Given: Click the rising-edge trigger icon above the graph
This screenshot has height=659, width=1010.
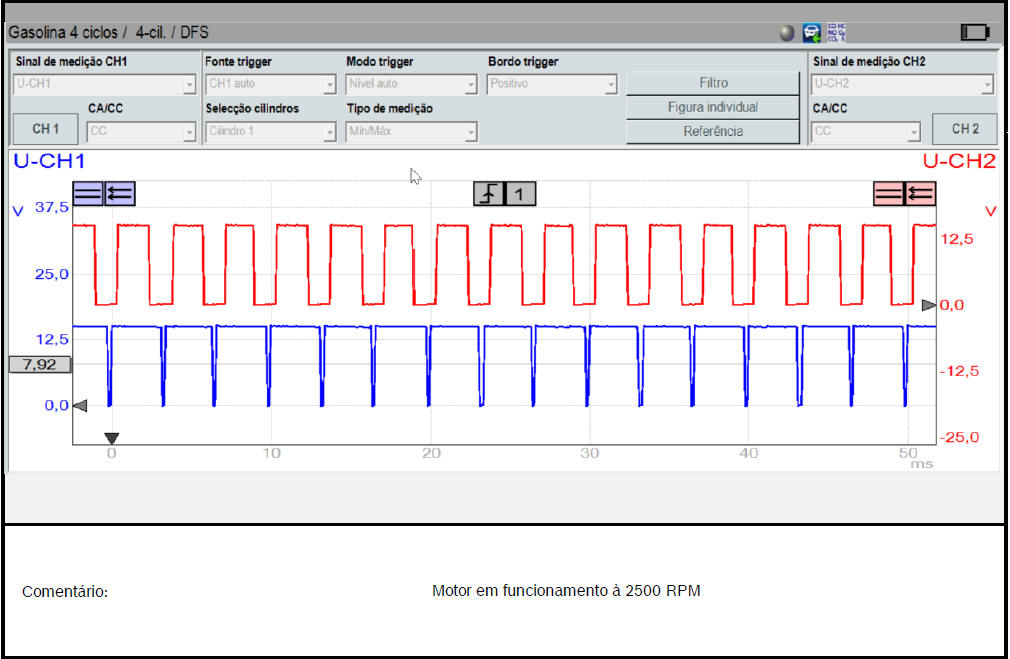Looking at the screenshot, I should click(489, 193).
